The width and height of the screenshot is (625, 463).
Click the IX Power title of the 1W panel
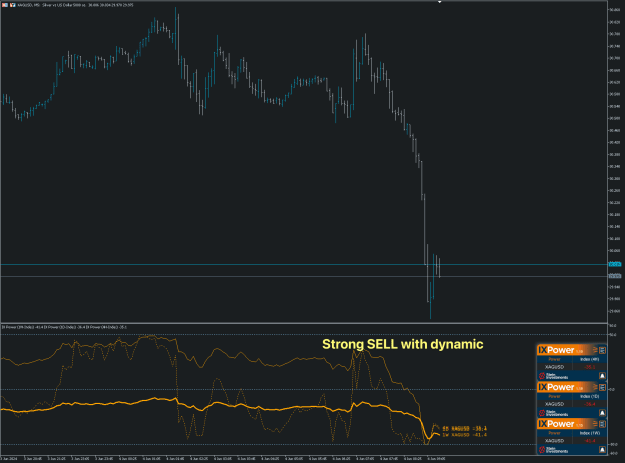[556, 424]
